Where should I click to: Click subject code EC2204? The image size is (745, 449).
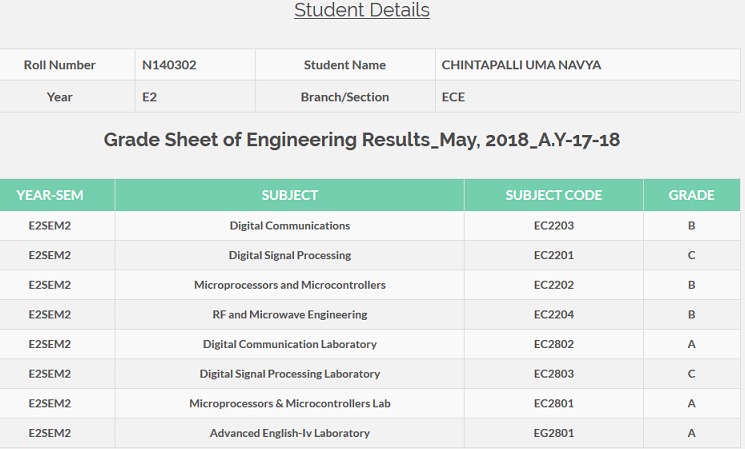pyautogui.click(x=554, y=314)
